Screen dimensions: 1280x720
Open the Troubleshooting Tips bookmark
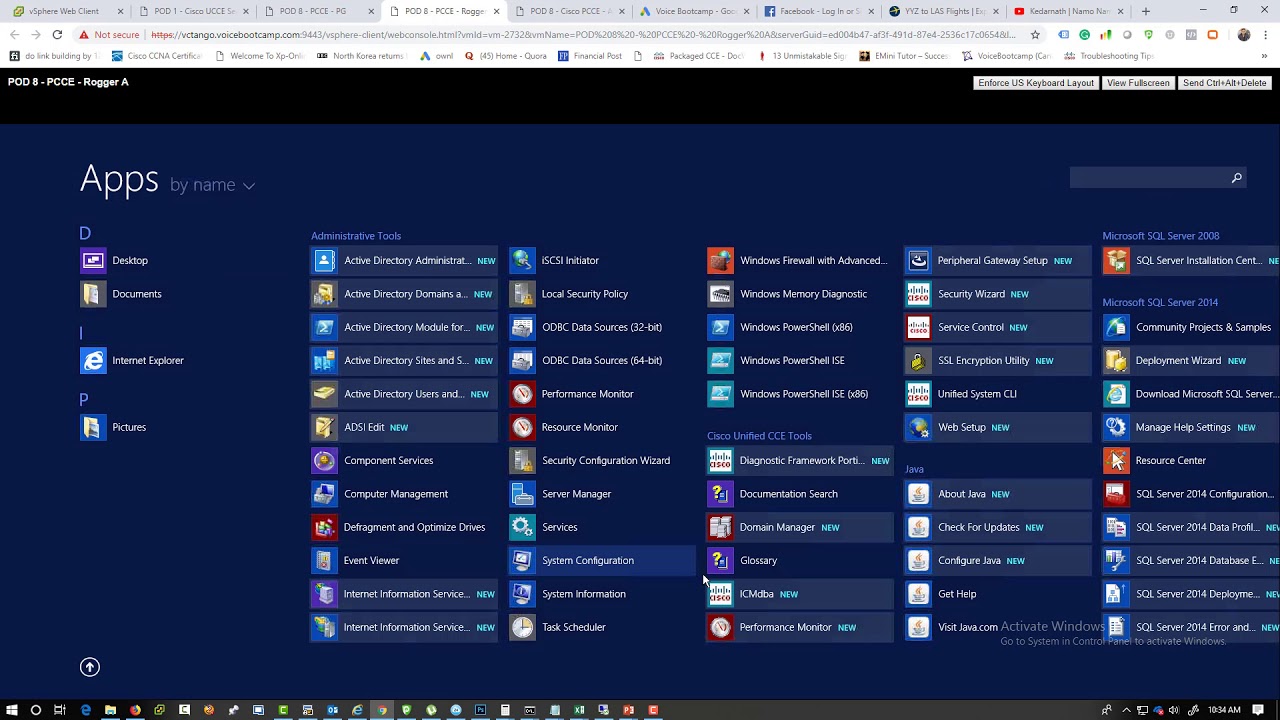coord(1109,56)
